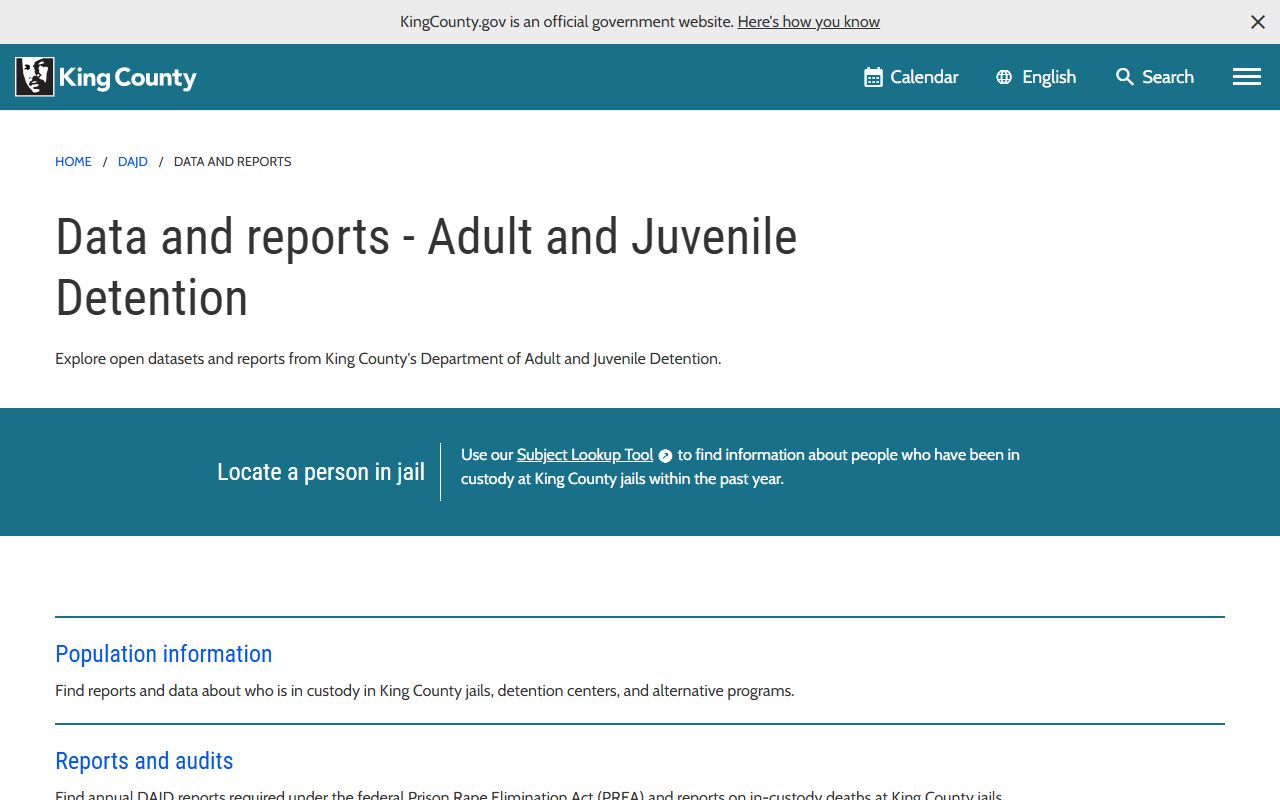Go to DAJD breadcrumb
This screenshot has height=800, width=1280.
point(133,161)
